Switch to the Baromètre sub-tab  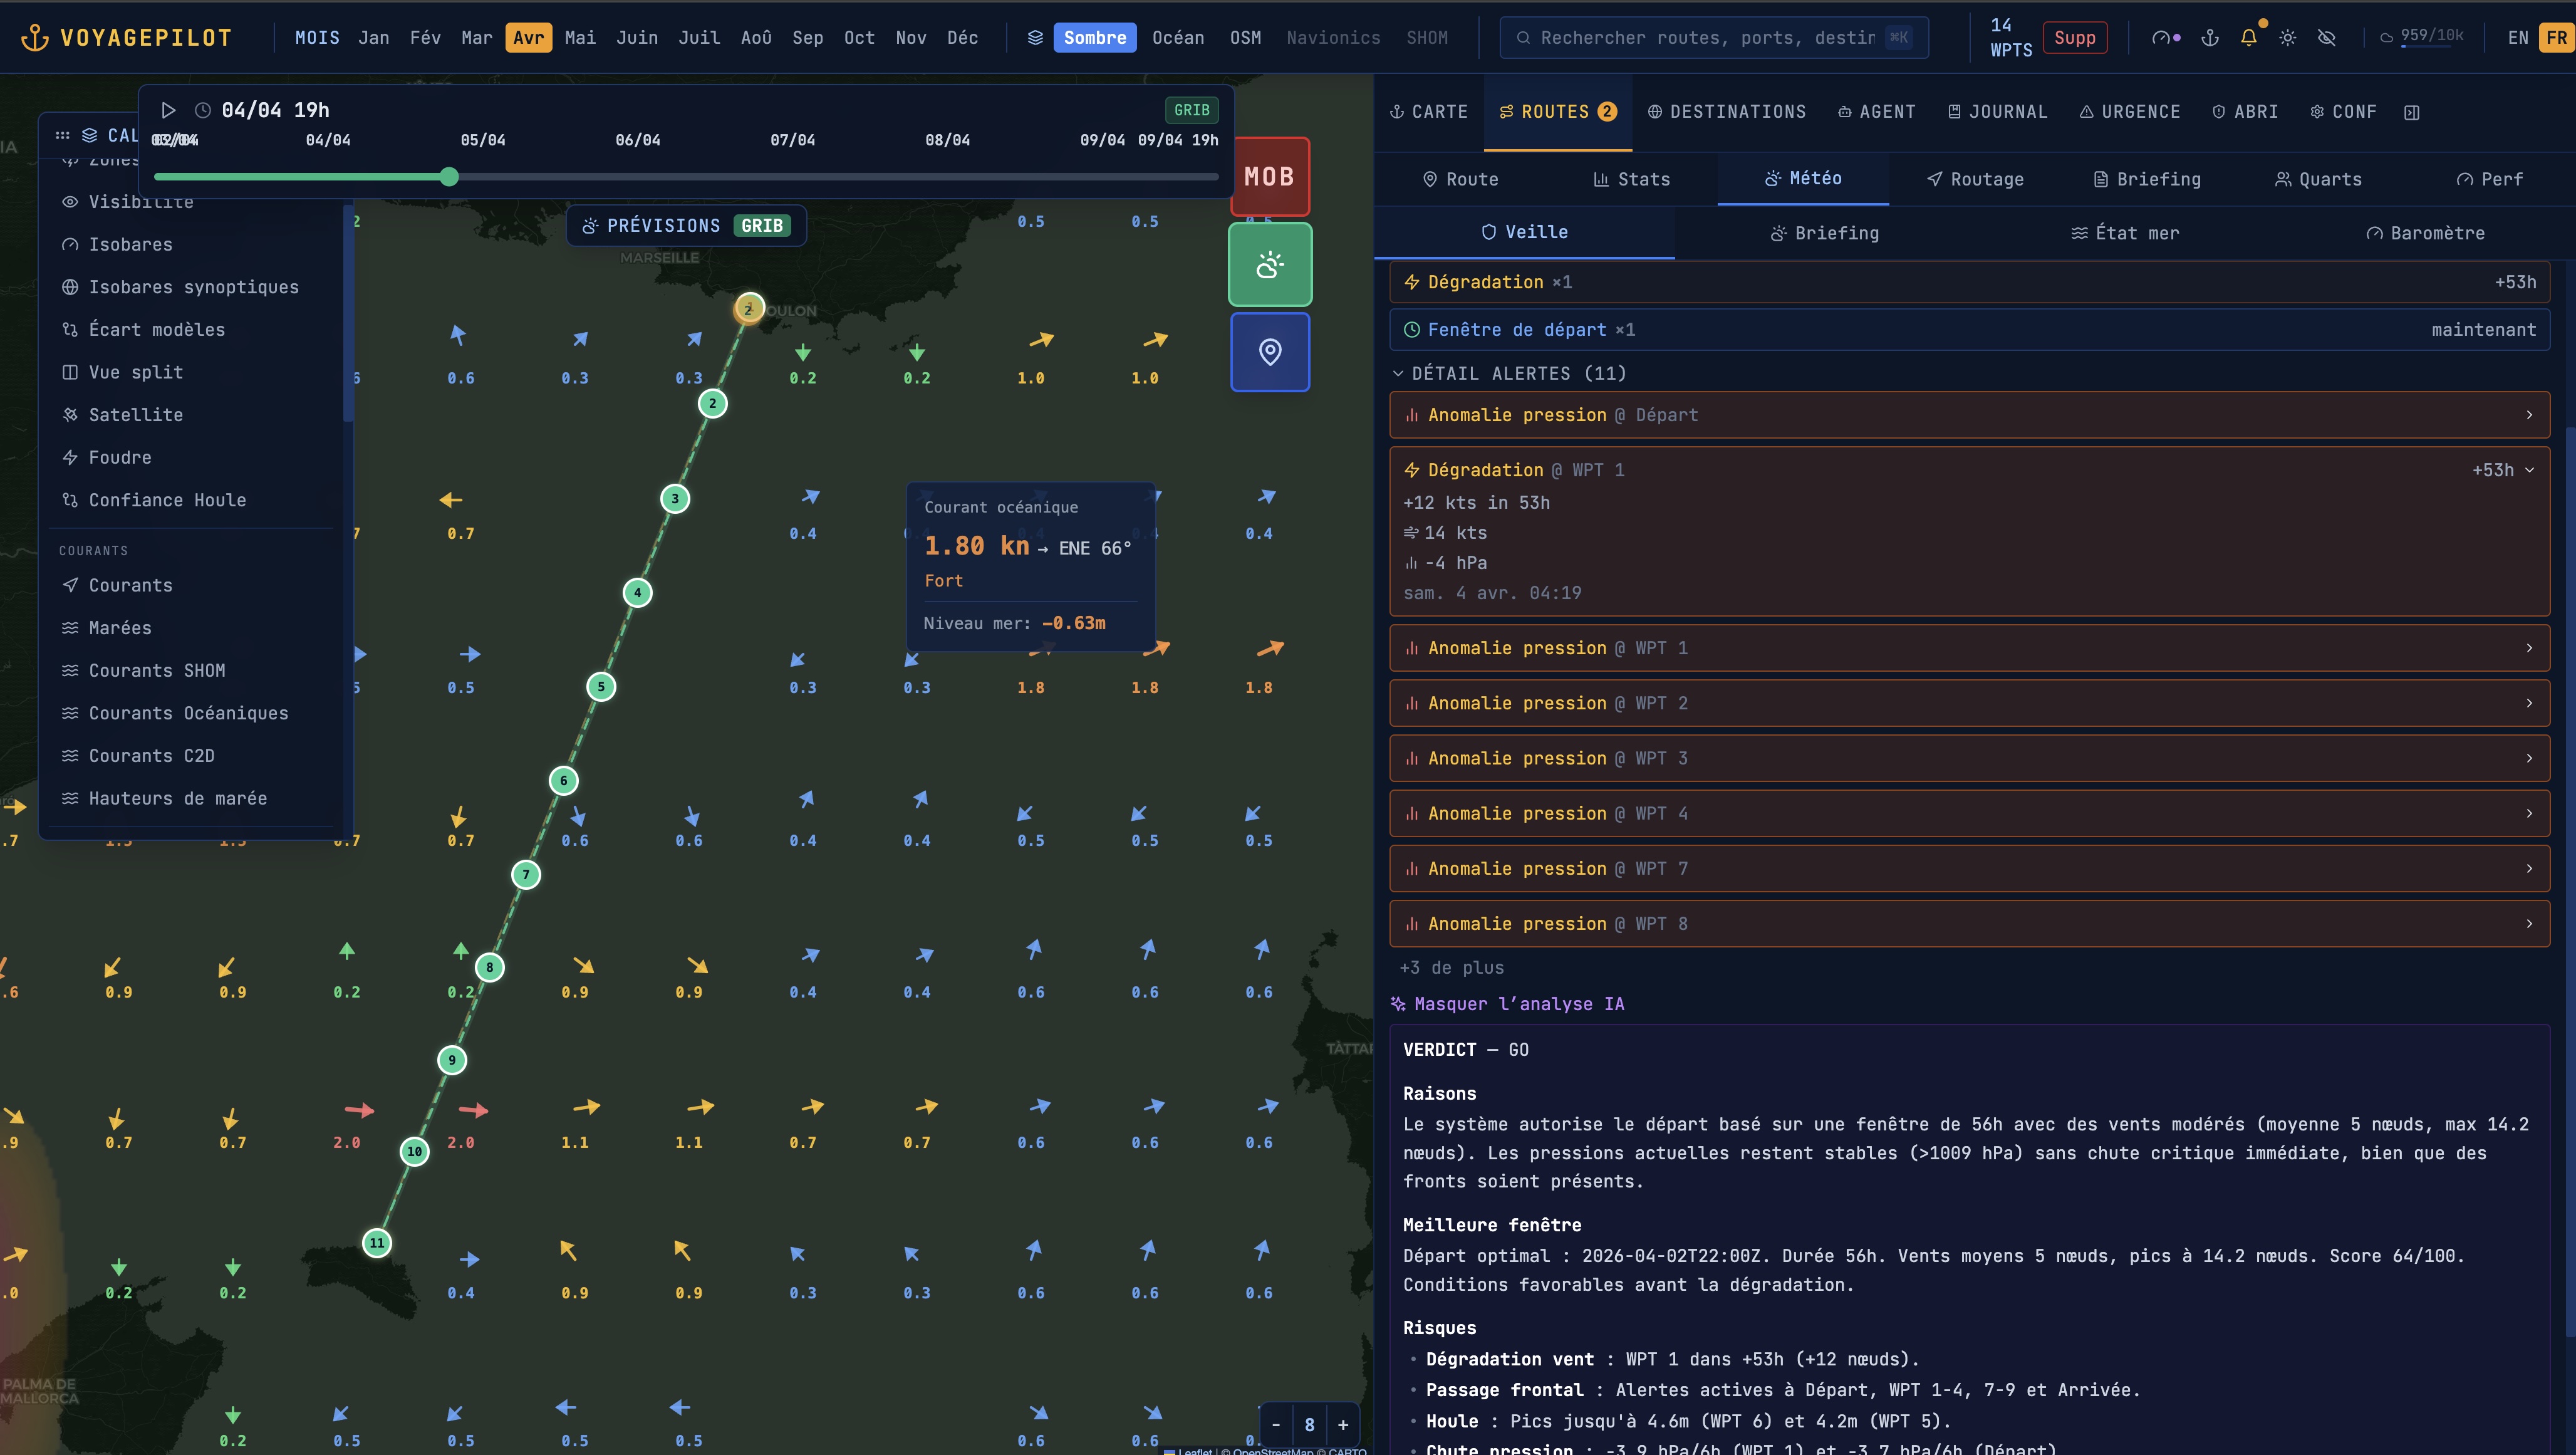pos(2425,233)
